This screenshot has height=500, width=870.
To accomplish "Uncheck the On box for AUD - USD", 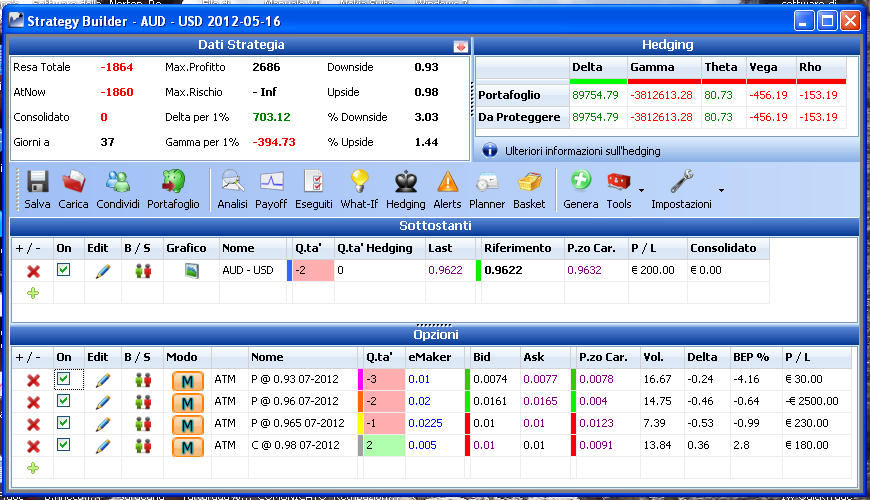I will click(63, 270).
